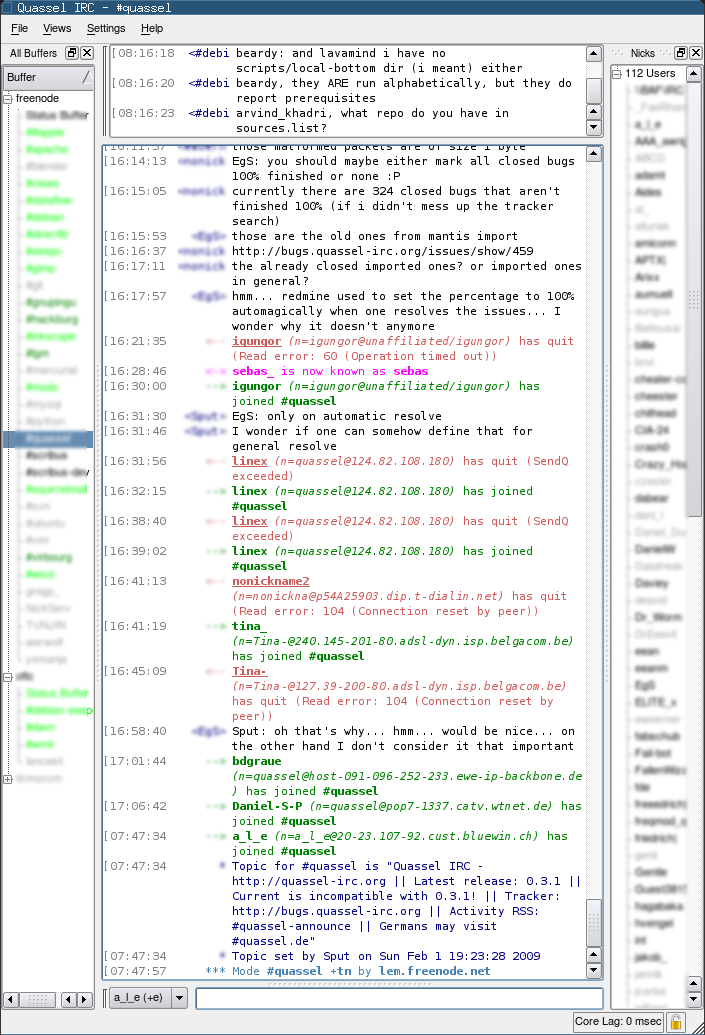Screen dimensions: 705x1035
Task: Open http://bugs.quassel-irc.org tracker link in topic
Action: tap(326, 911)
